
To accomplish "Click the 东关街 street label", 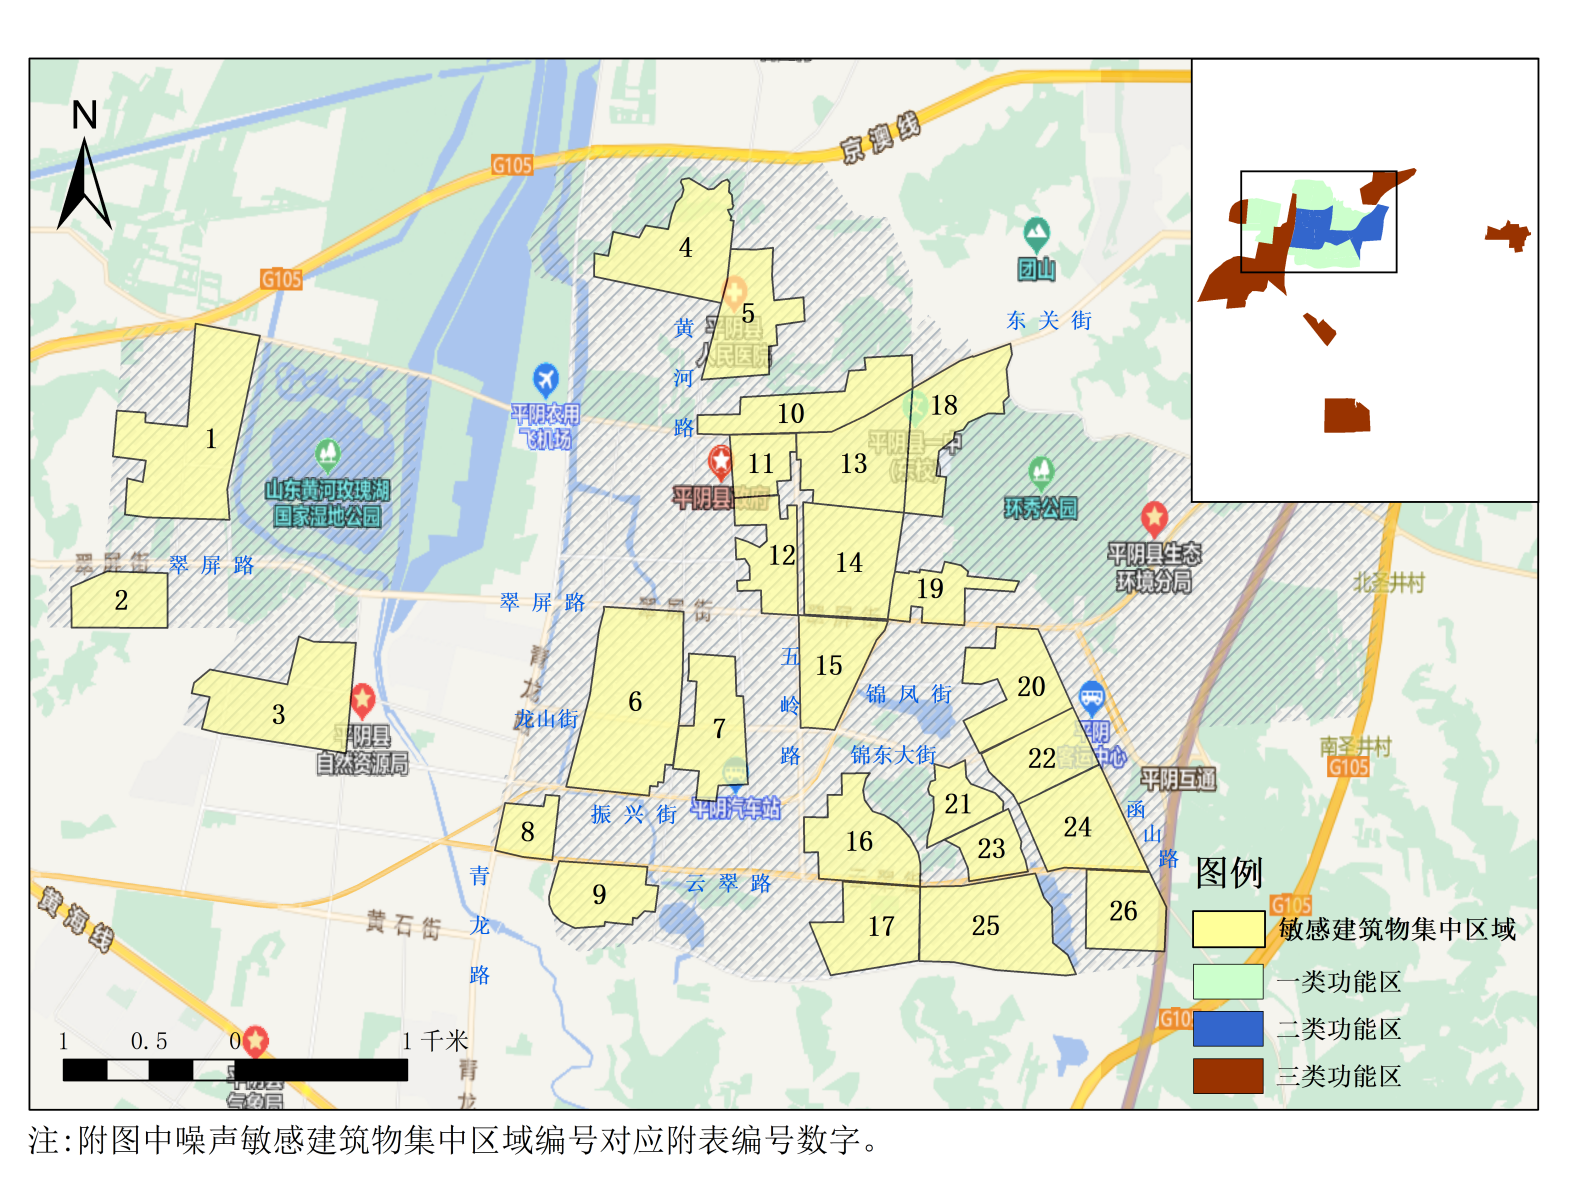I will [1048, 321].
